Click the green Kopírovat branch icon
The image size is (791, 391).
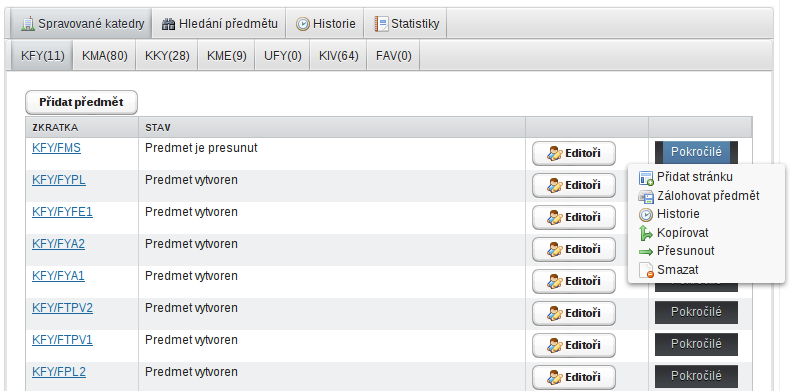pyautogui.click(x=646, y=233)
